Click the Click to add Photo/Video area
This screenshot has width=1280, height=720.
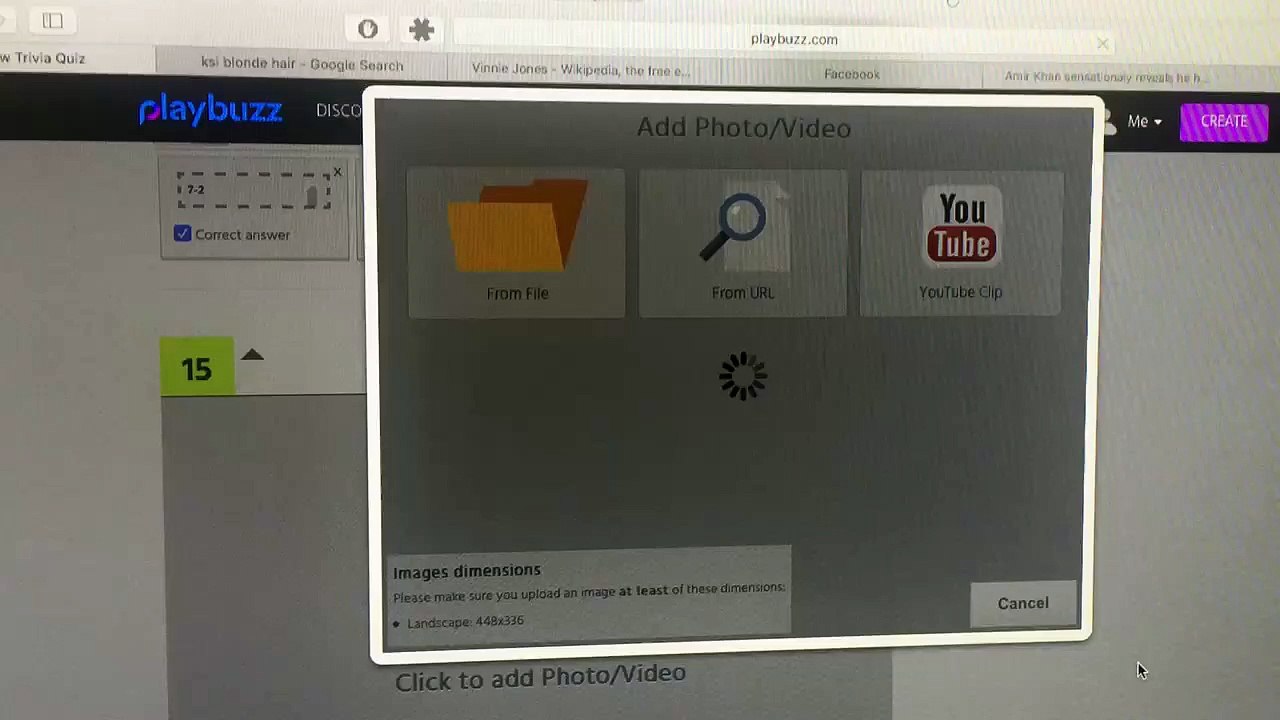(540, 678)
